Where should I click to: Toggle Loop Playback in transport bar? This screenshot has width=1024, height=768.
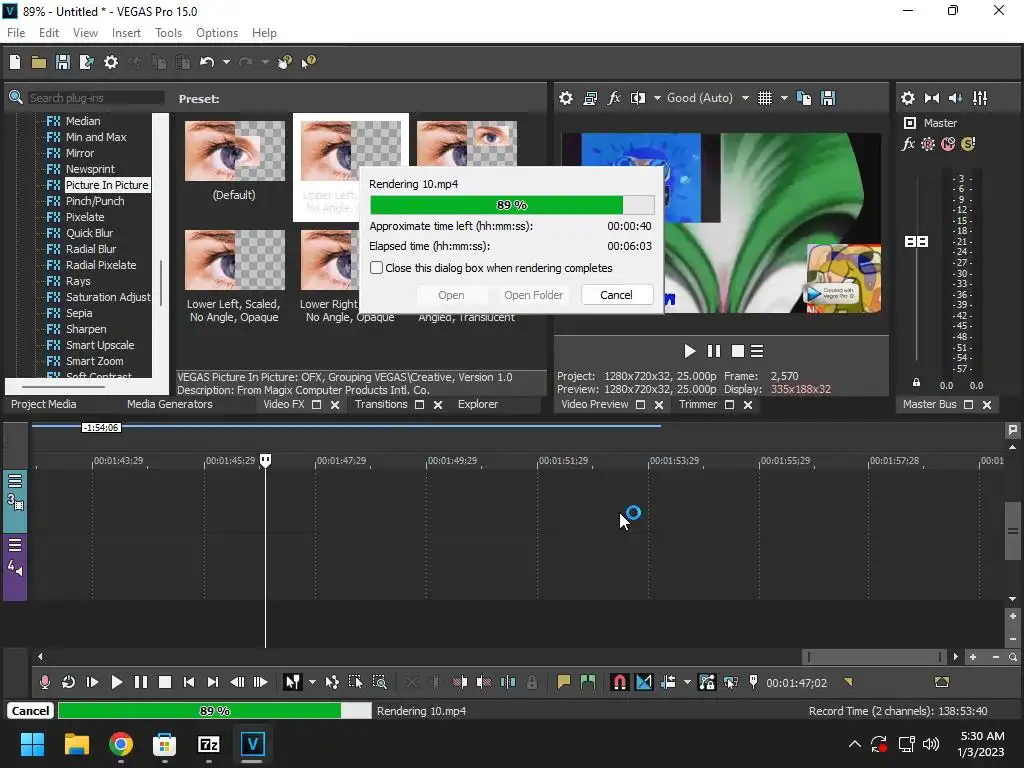click(x=68, y=682)
